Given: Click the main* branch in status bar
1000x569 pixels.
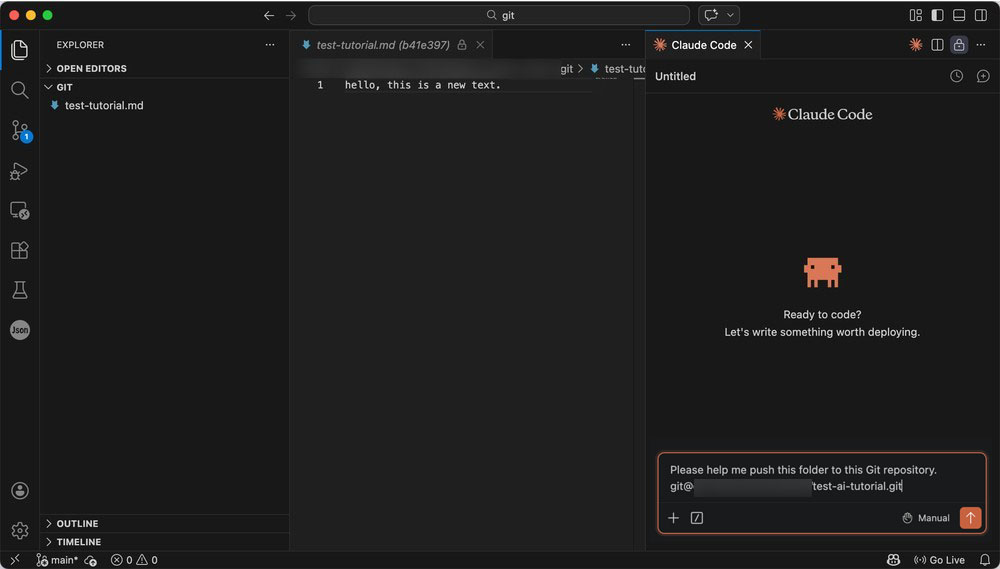Looking at the screenshot, I should click(x=57, y=560).
